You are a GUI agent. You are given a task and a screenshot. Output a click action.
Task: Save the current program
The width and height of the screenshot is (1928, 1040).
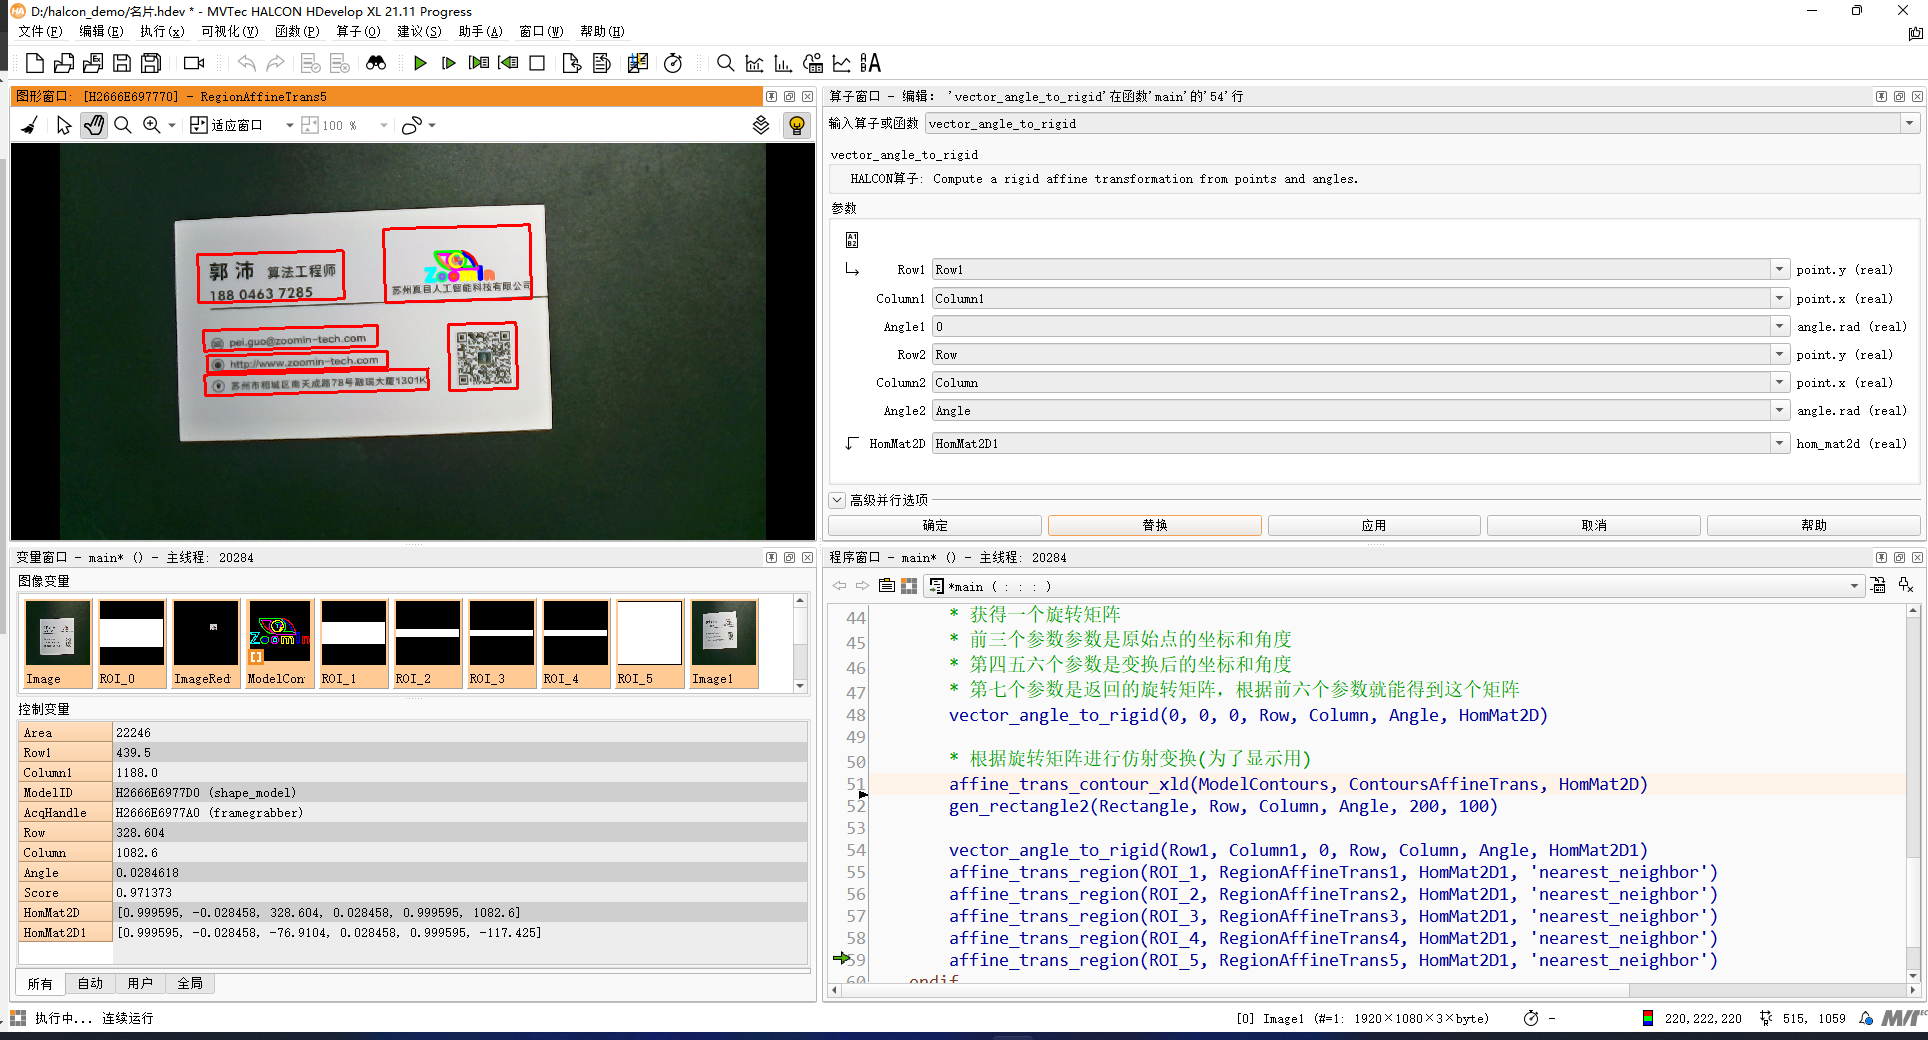pyautogui.click(x=122, y=63)
